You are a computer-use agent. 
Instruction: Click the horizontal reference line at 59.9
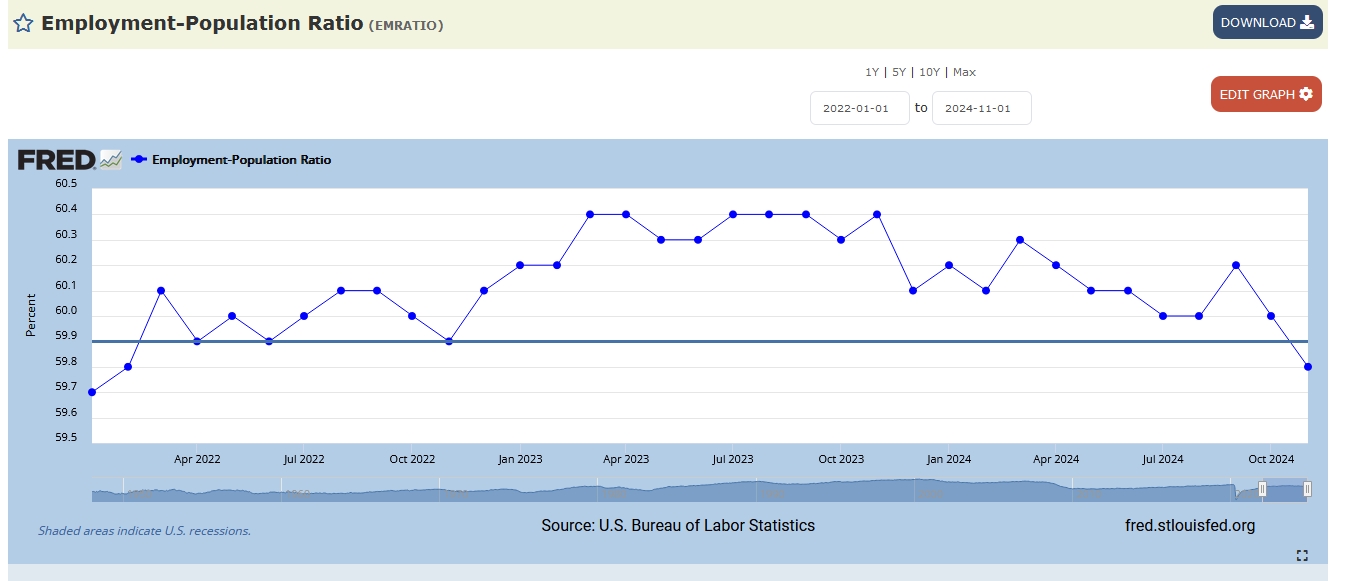tap(700, 342)
